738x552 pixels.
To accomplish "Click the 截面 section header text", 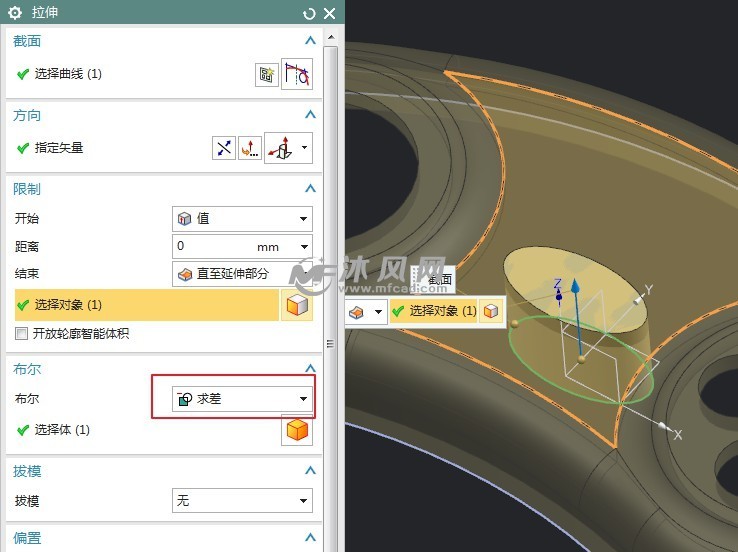I will coord(27,41).
